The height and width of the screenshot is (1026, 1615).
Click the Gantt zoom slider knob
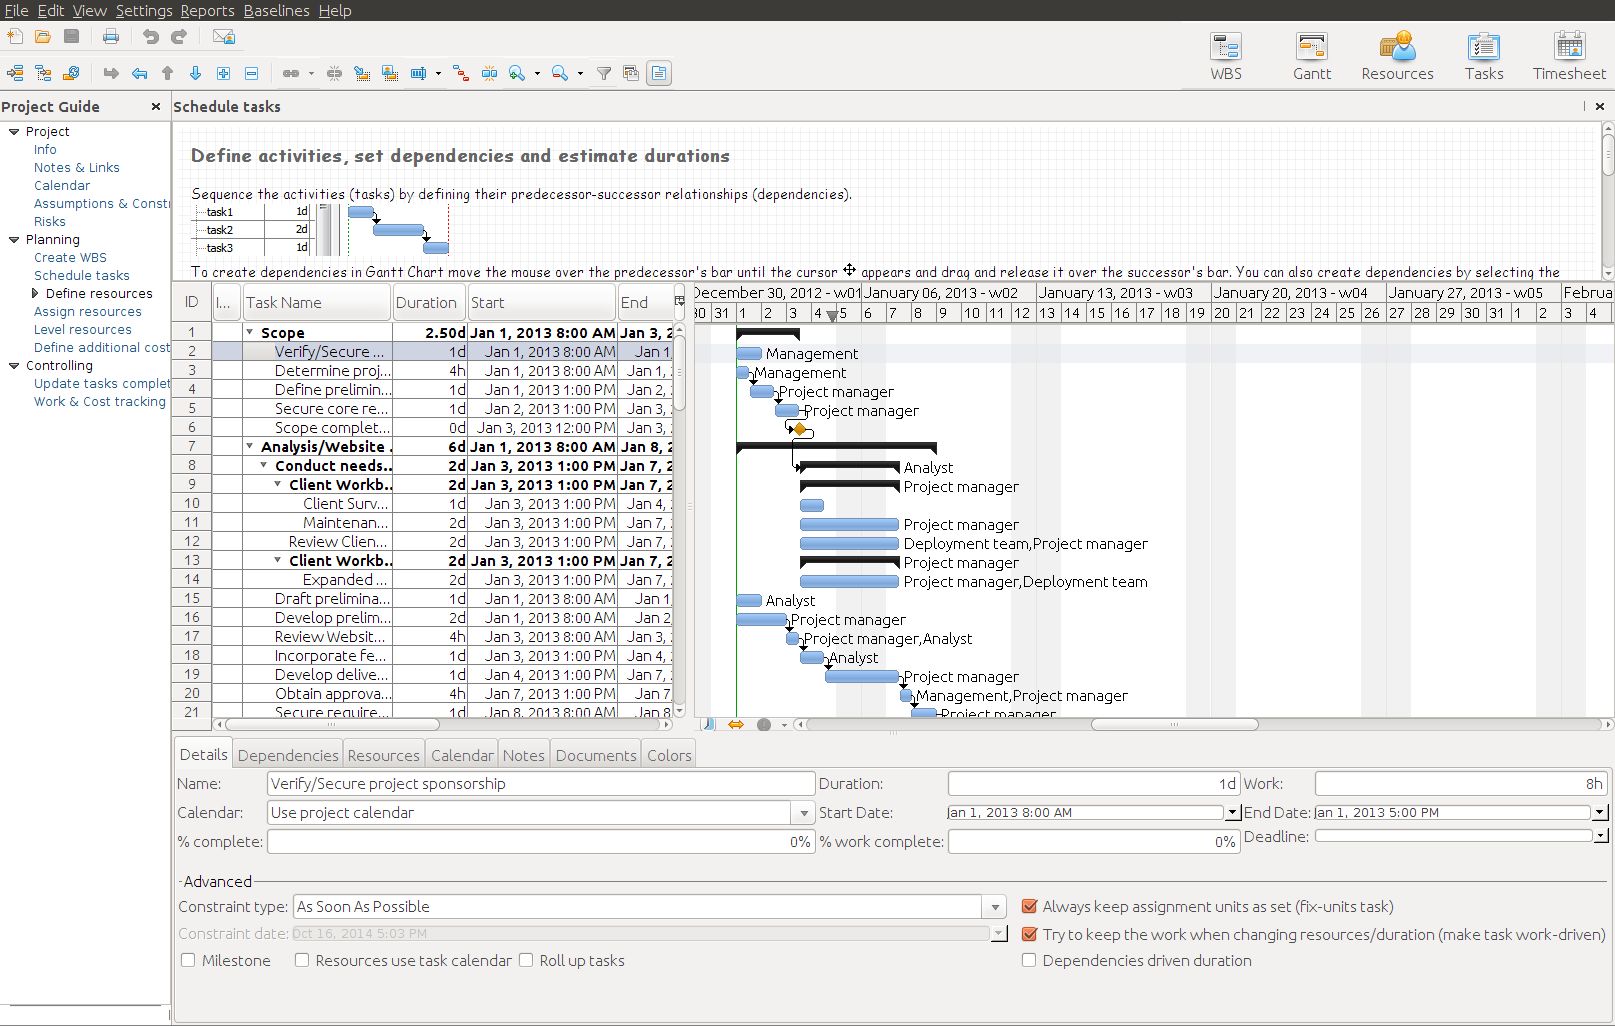(764, 725)
